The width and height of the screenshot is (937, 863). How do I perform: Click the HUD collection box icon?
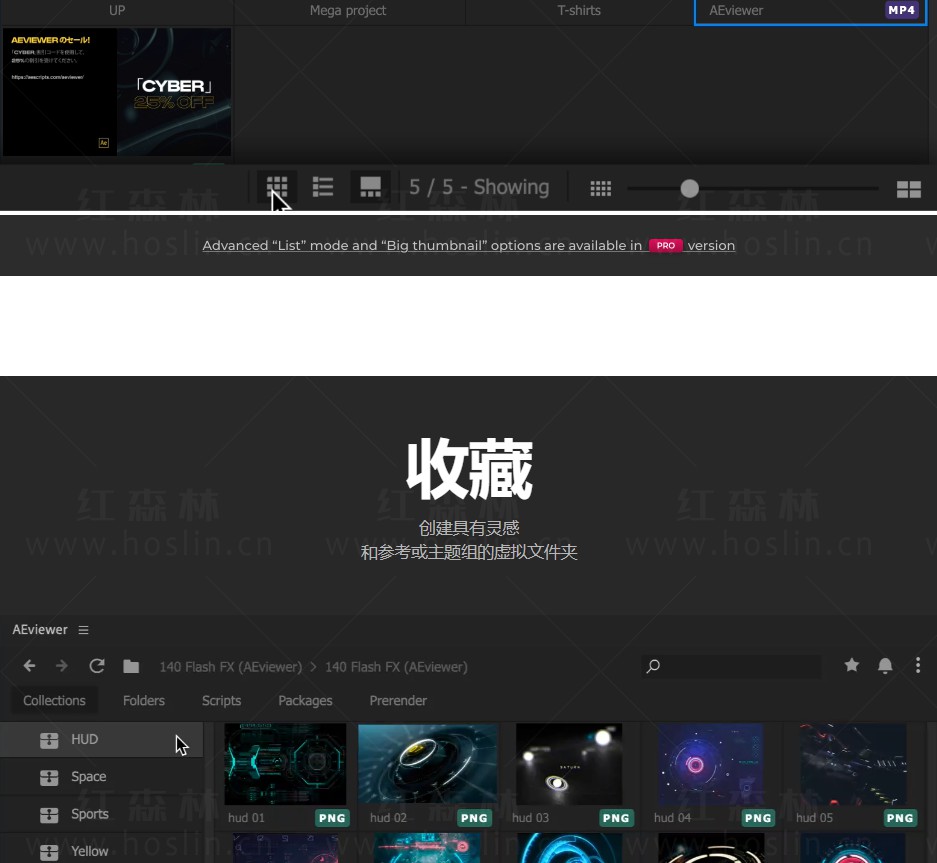tap(49, 740)
